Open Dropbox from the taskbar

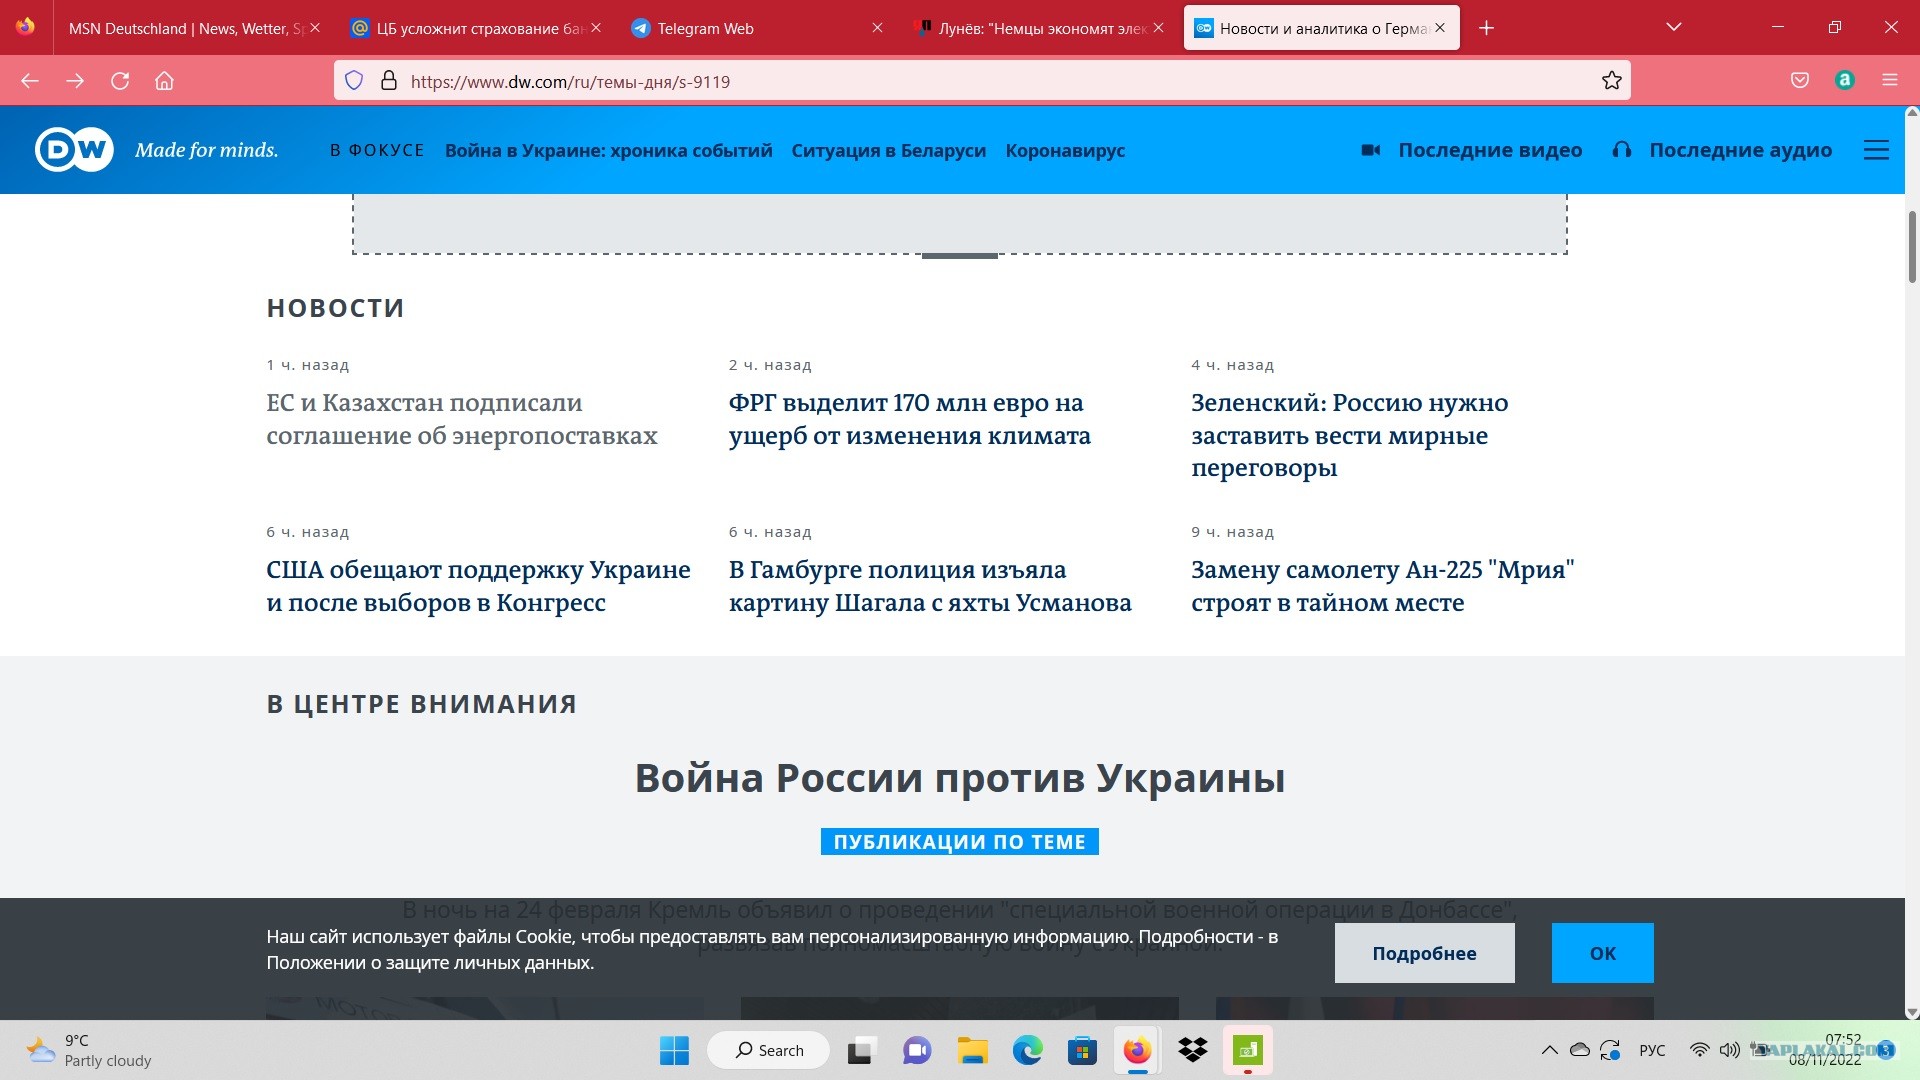[1192, 1050]
